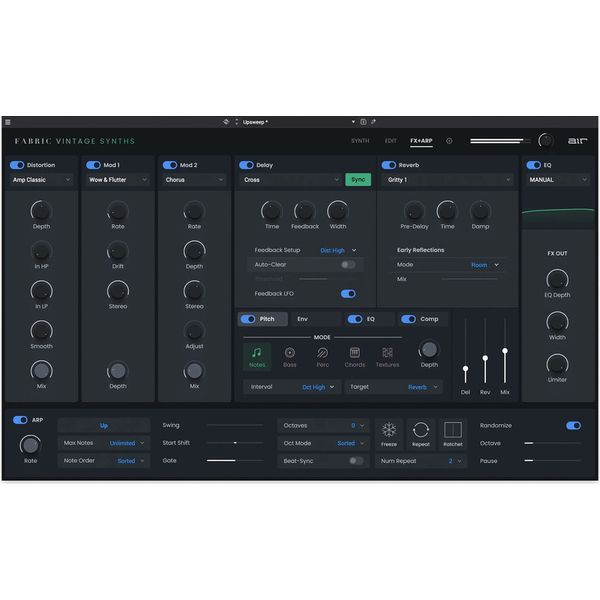Enable the Beat-Sync switch
Screen dimensions: 600x600
pos(356,461)
